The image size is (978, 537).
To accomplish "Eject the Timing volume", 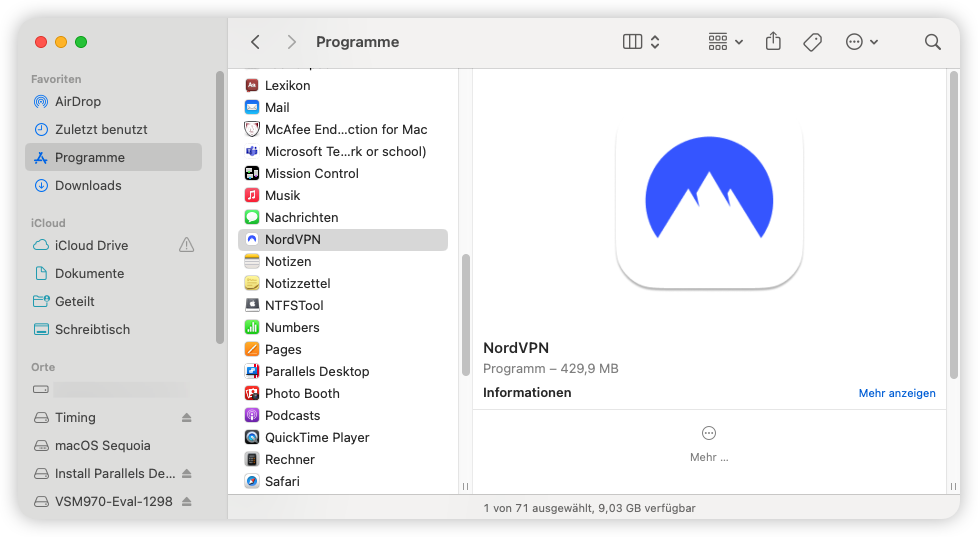I will point(186,417).
